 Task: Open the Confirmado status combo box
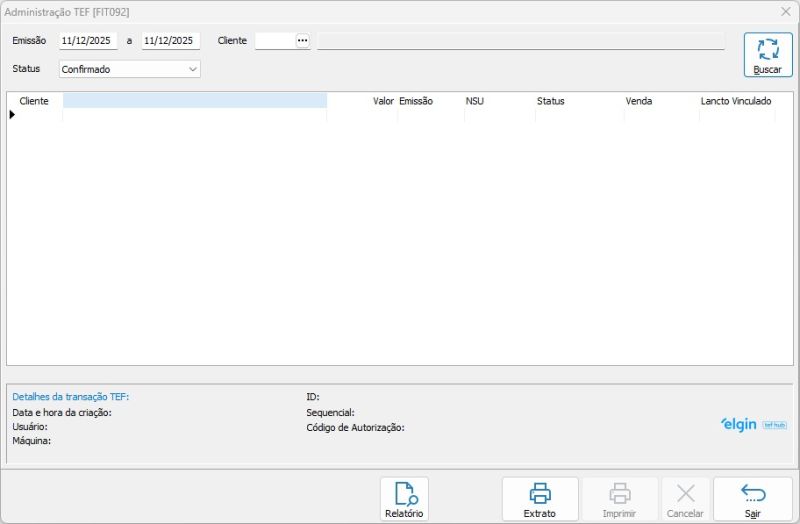point(122,69)
